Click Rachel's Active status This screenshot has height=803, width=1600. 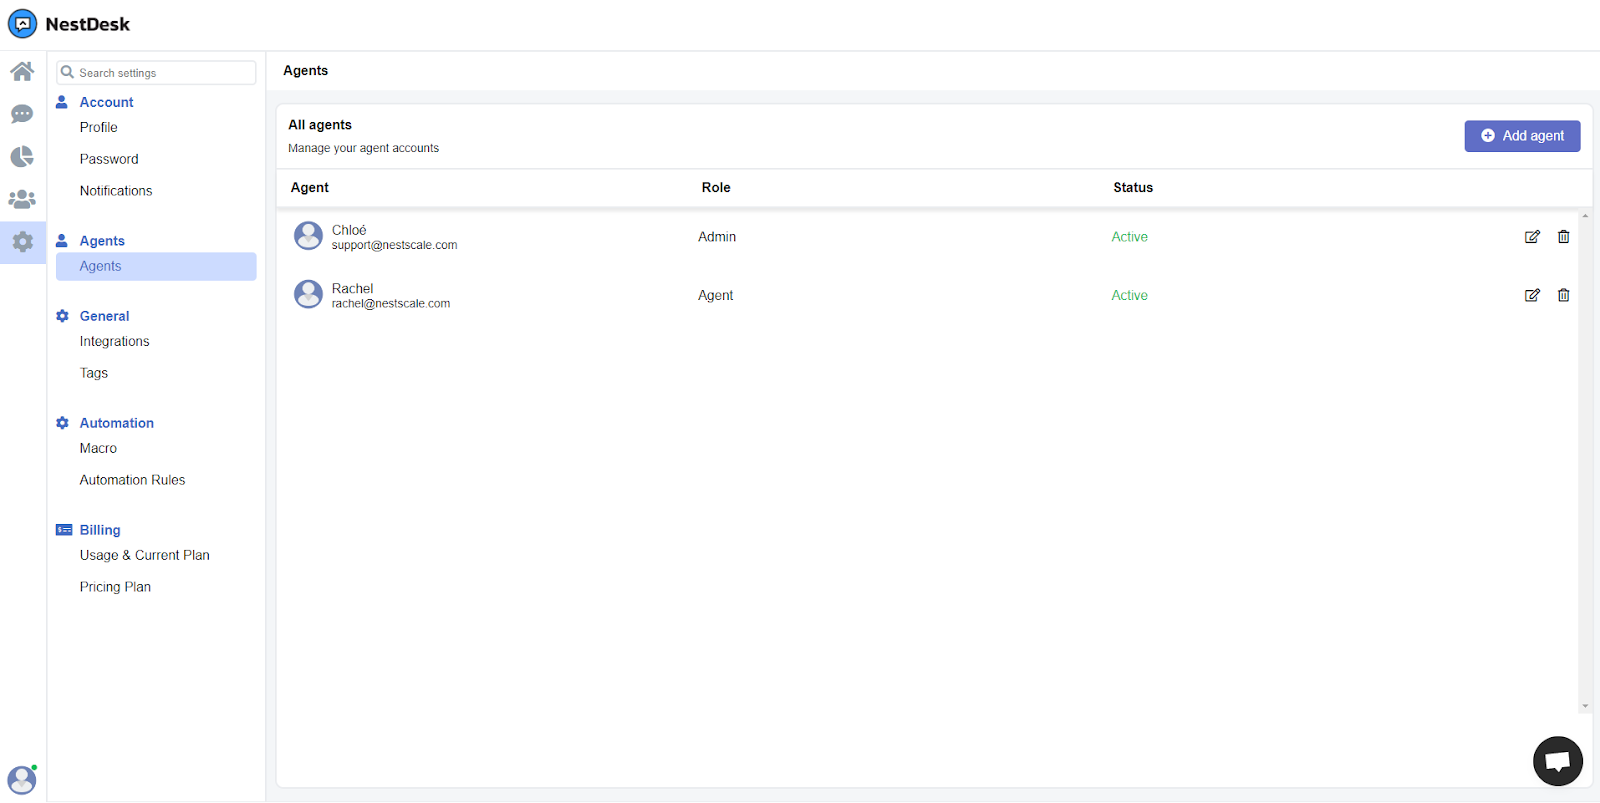click(x=1129, y=295)
